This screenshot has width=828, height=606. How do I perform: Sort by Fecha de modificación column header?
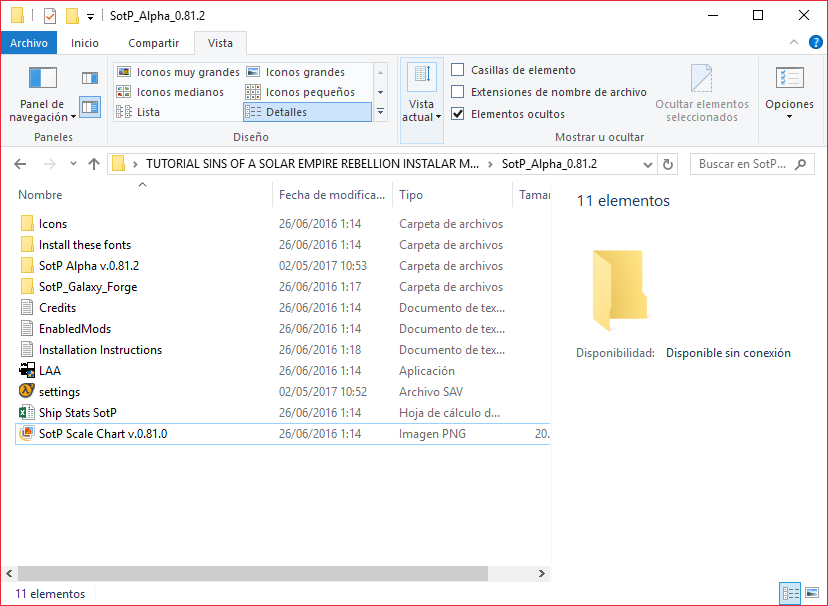click(333, 195)
